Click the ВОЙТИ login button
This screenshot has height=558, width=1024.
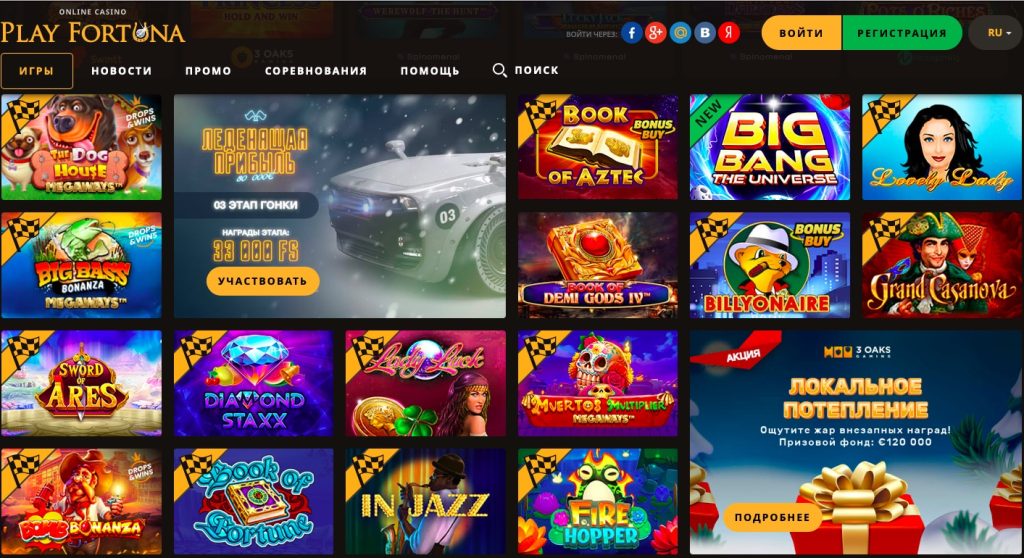(801, 33)
